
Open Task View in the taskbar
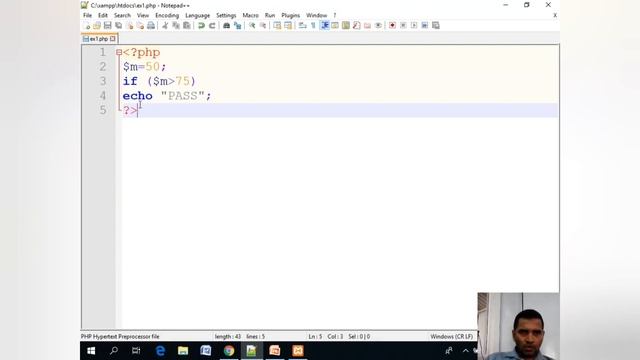[x=136, y=351]
